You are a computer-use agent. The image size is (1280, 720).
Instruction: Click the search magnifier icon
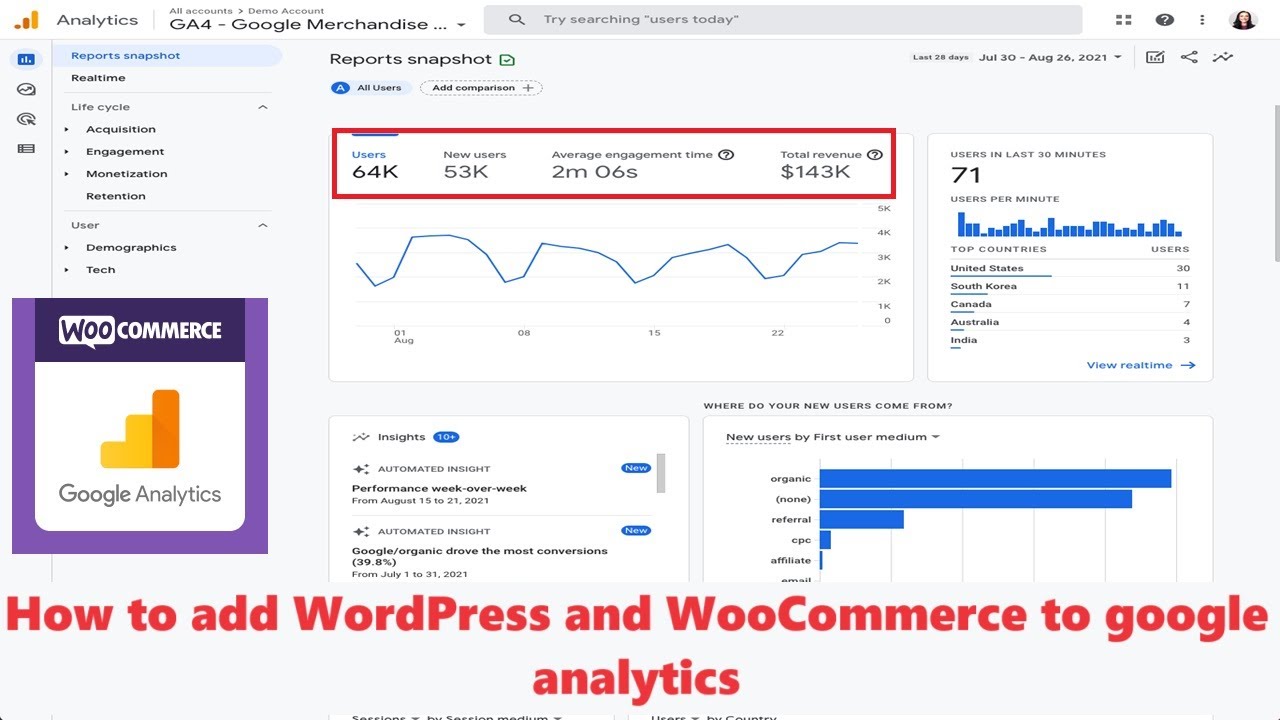pos(516,20)
